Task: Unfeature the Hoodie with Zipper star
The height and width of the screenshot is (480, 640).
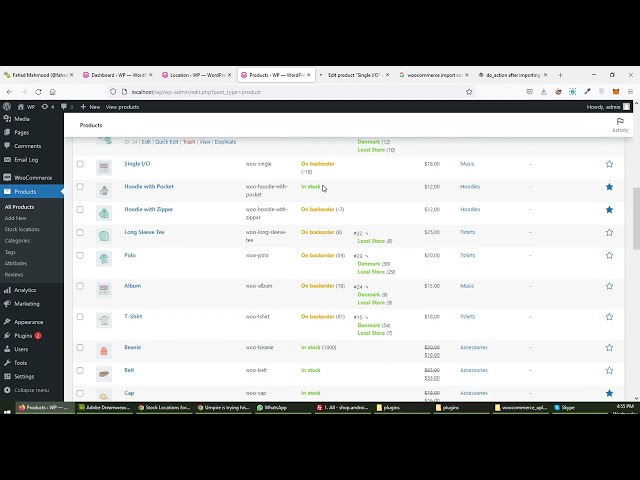Action: click(609, 210)
